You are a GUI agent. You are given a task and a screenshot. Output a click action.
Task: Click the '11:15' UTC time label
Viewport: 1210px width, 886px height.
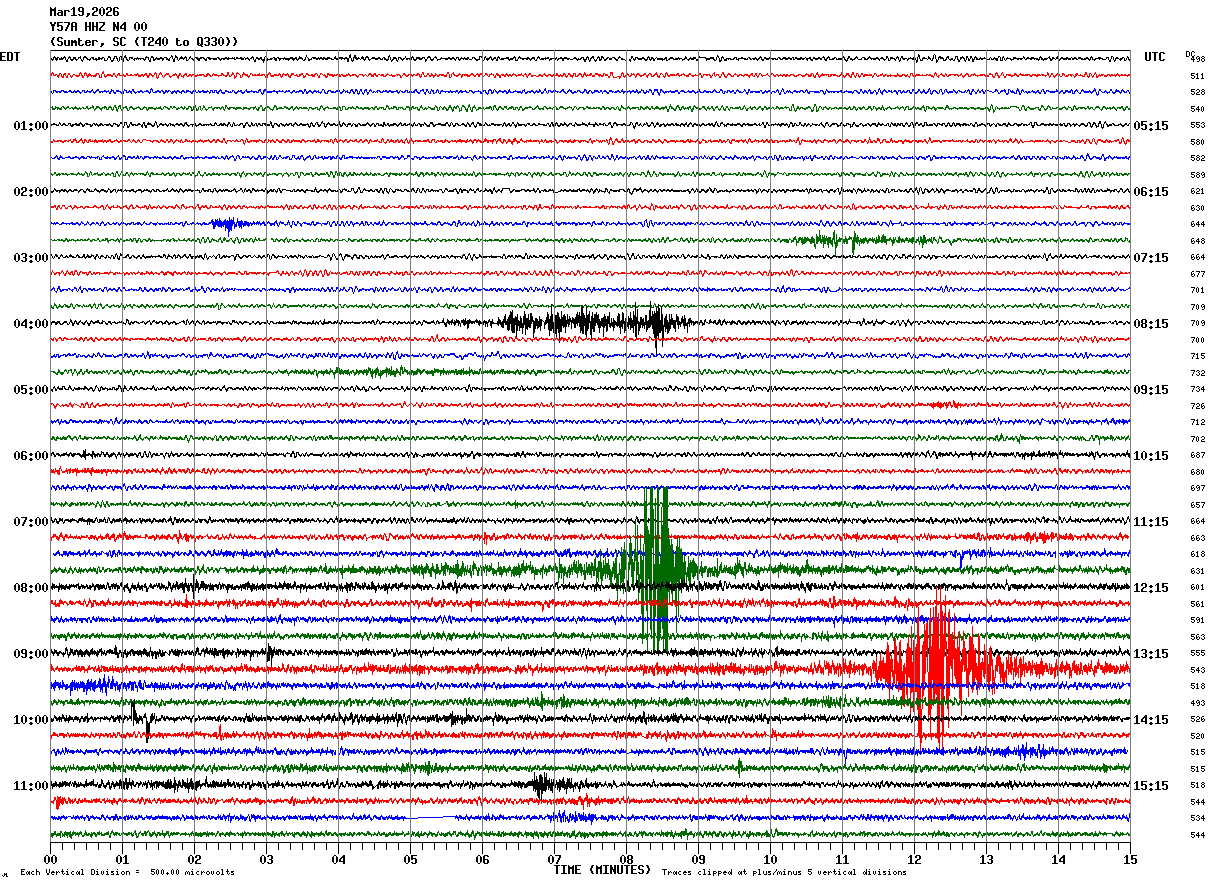pos(1151,522)
